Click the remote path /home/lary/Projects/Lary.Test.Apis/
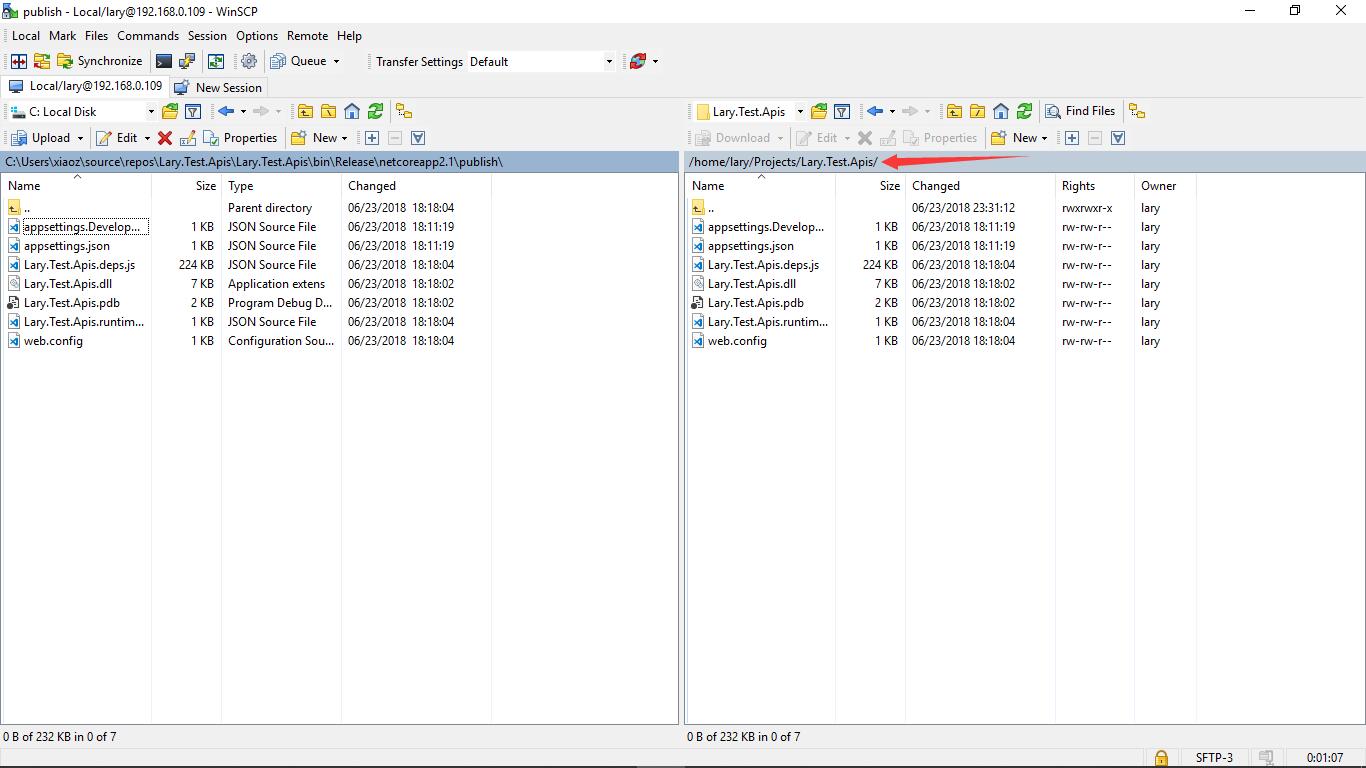The height and width of the screenshot is (768, 1366). [783, 162]
